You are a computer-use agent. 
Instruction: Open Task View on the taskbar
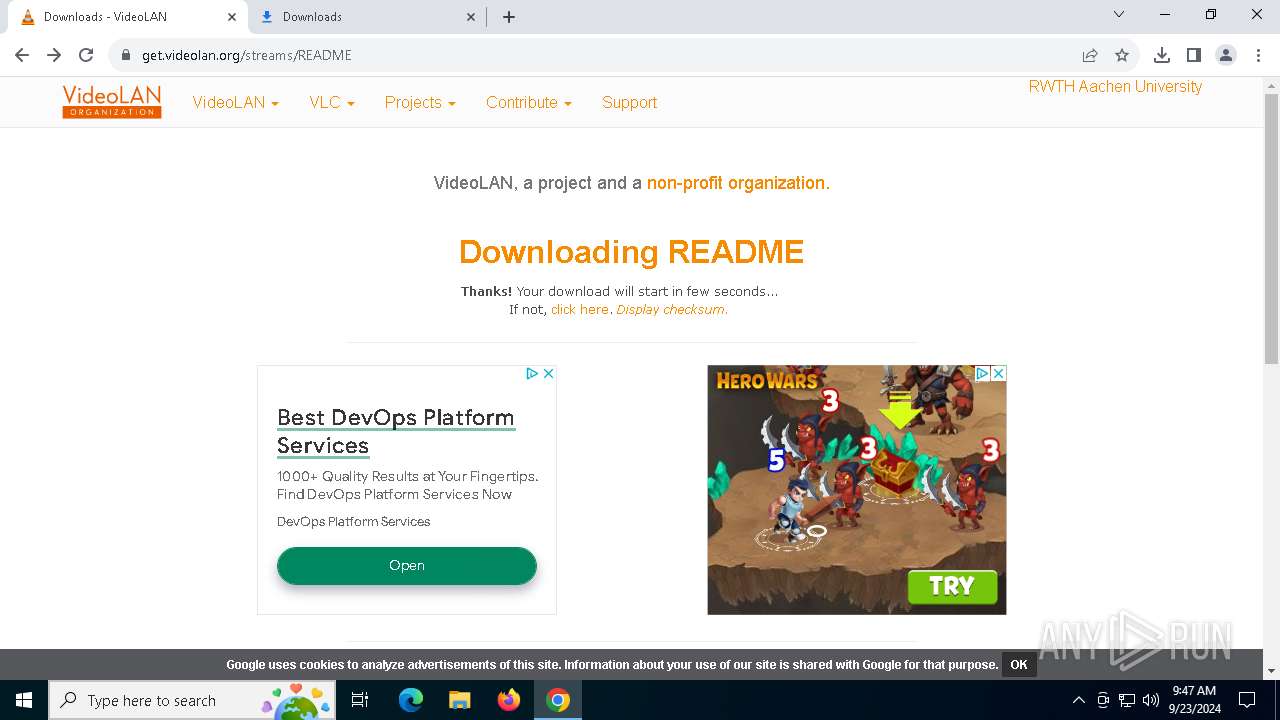pos(360,700)
